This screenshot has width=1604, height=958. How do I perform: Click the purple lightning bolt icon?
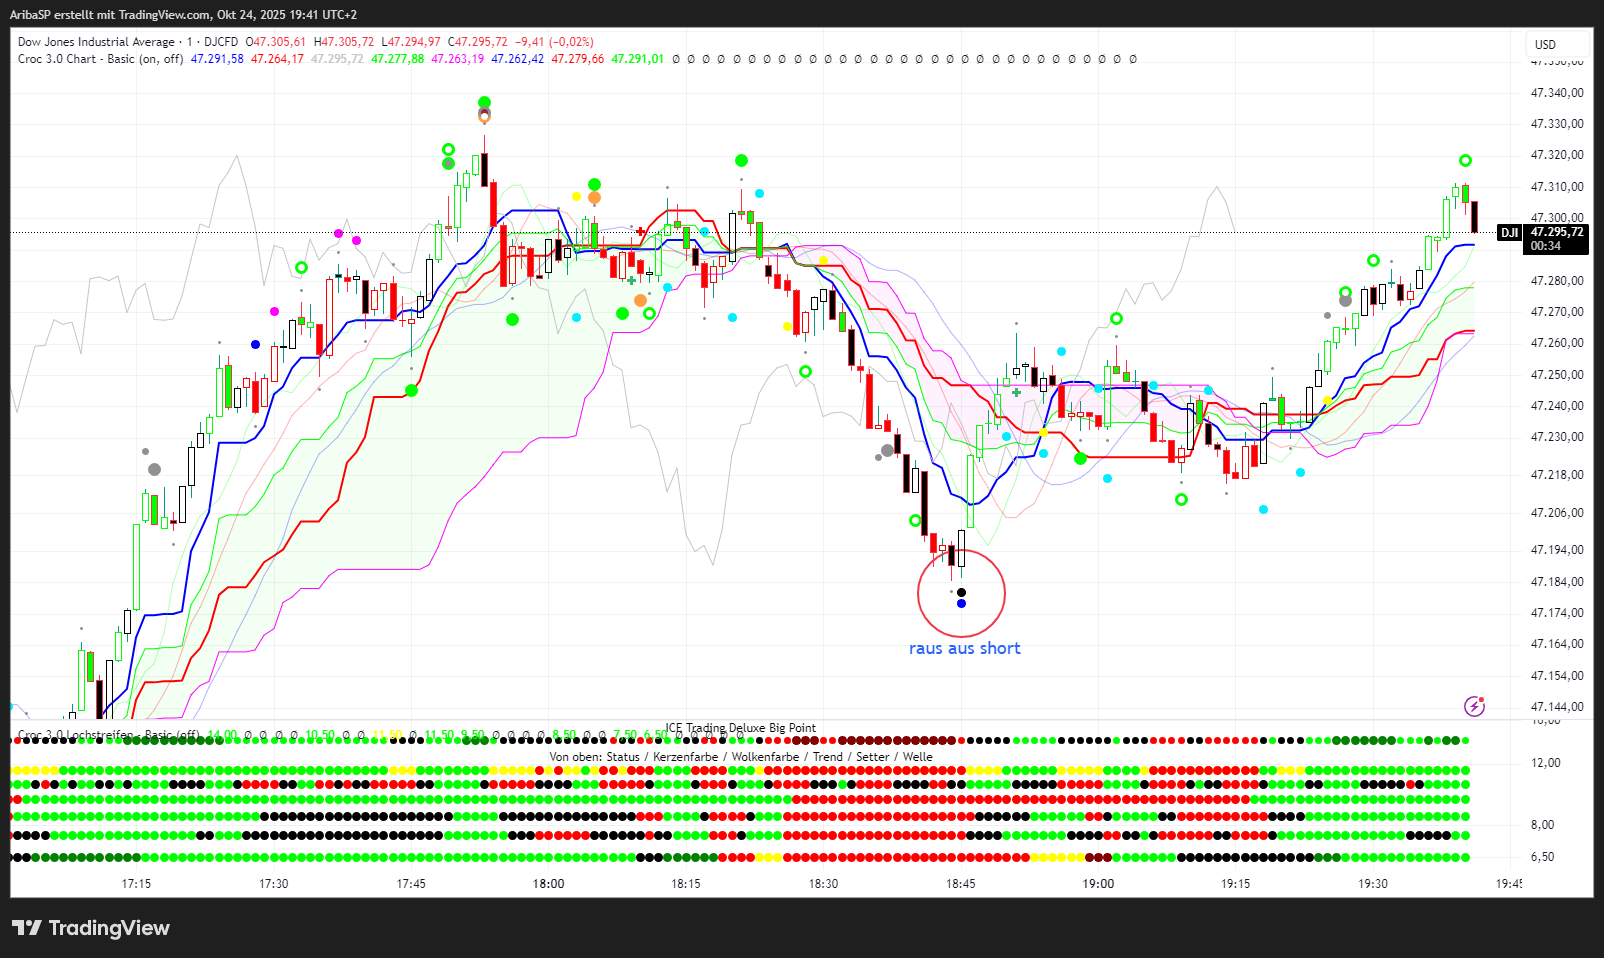click(1474, 707)
